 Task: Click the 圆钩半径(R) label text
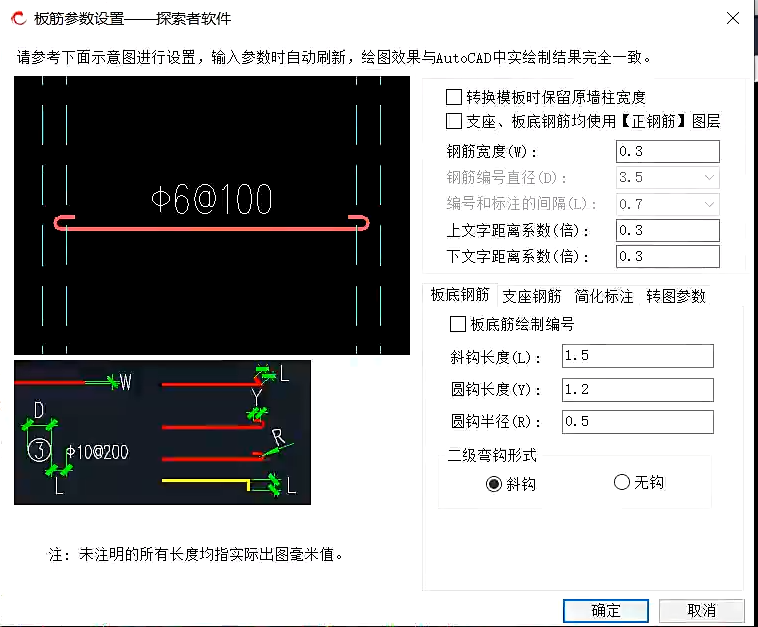(x=496, y=422)
